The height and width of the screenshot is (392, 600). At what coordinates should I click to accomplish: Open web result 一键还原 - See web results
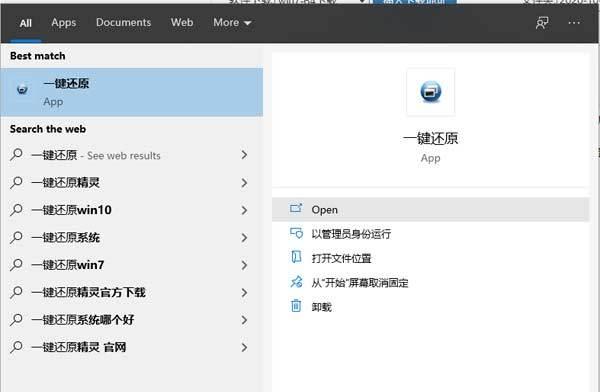(132, 155)
